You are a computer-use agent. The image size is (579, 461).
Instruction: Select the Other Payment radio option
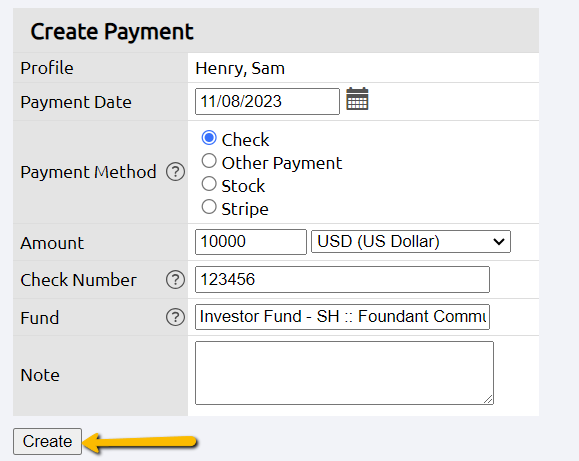click(x=209, y=161)
